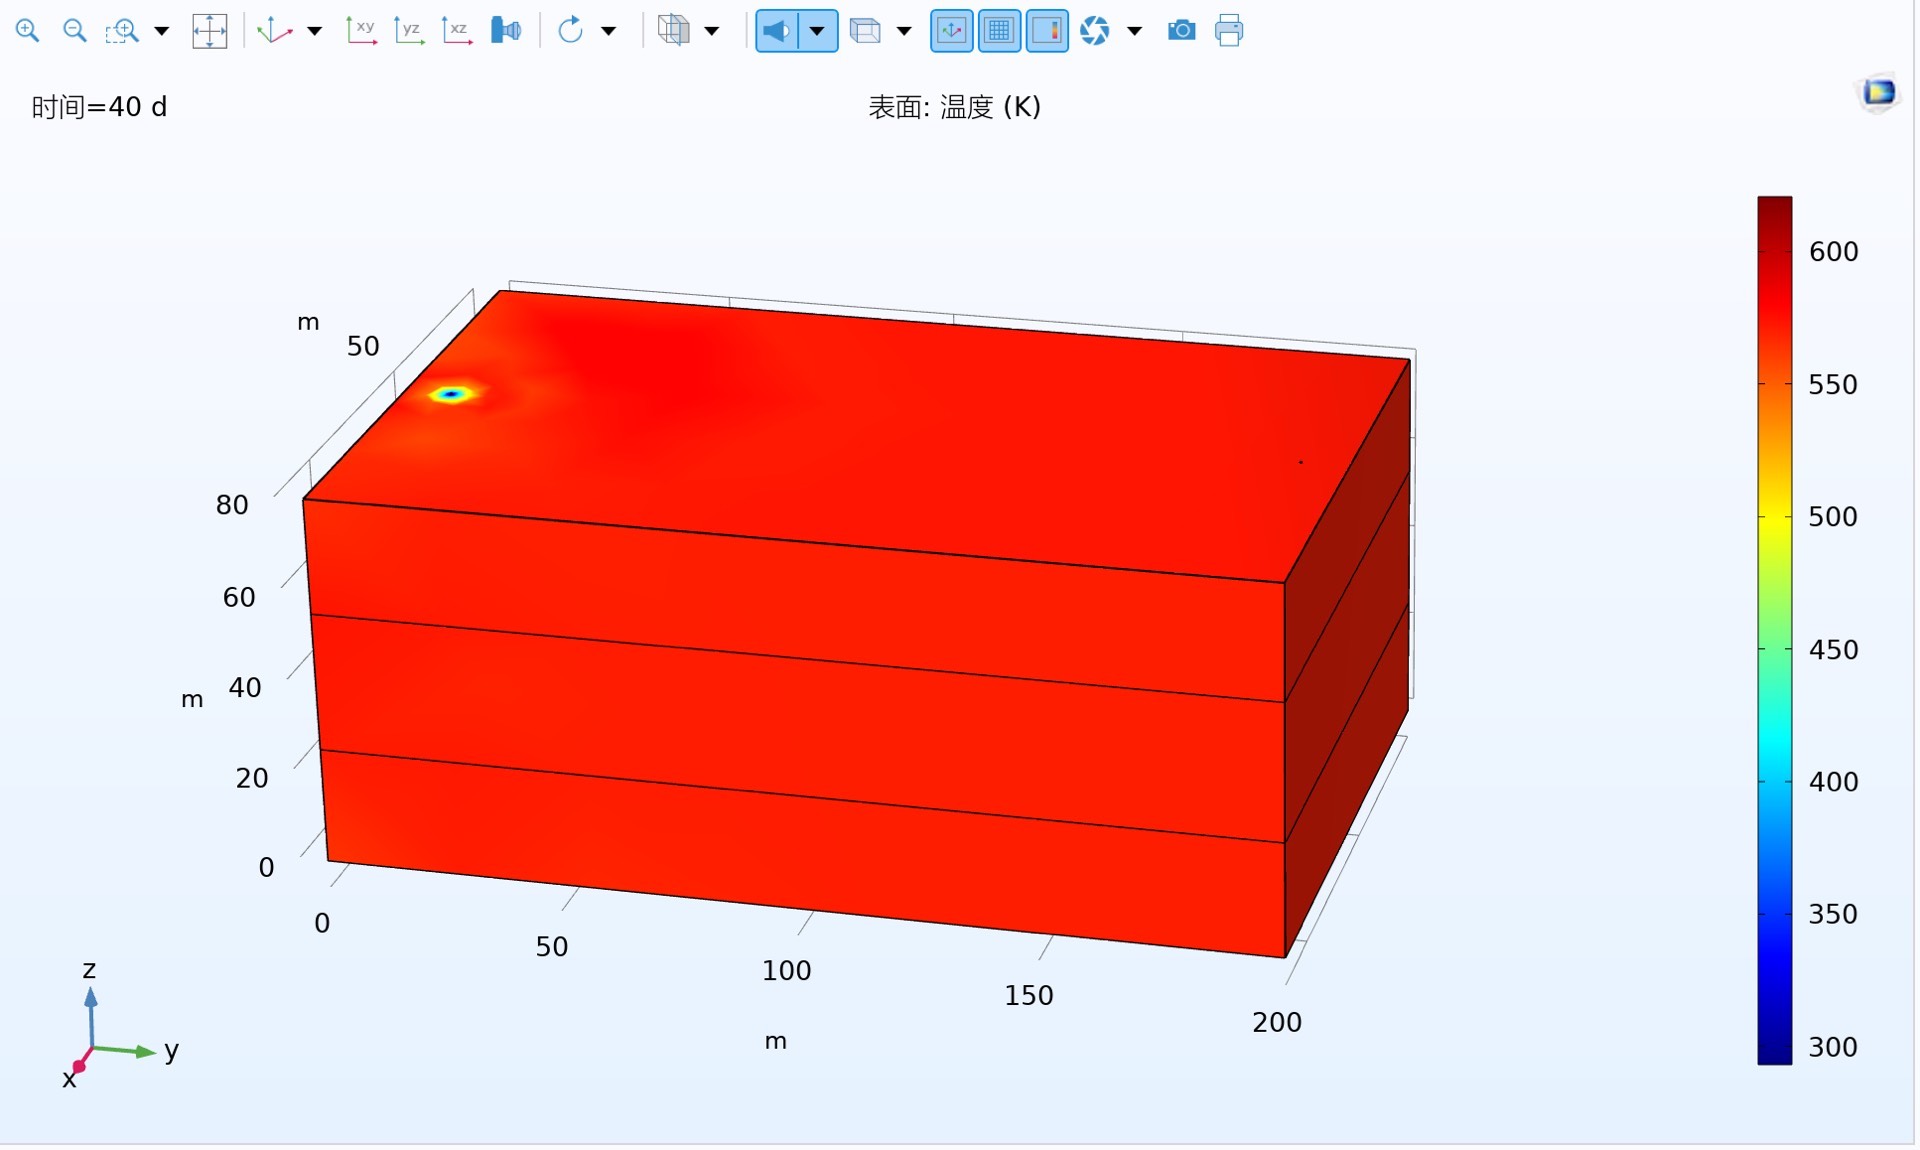
Task: Open the rotate view dropdown arrow
Action: (608, 30)
